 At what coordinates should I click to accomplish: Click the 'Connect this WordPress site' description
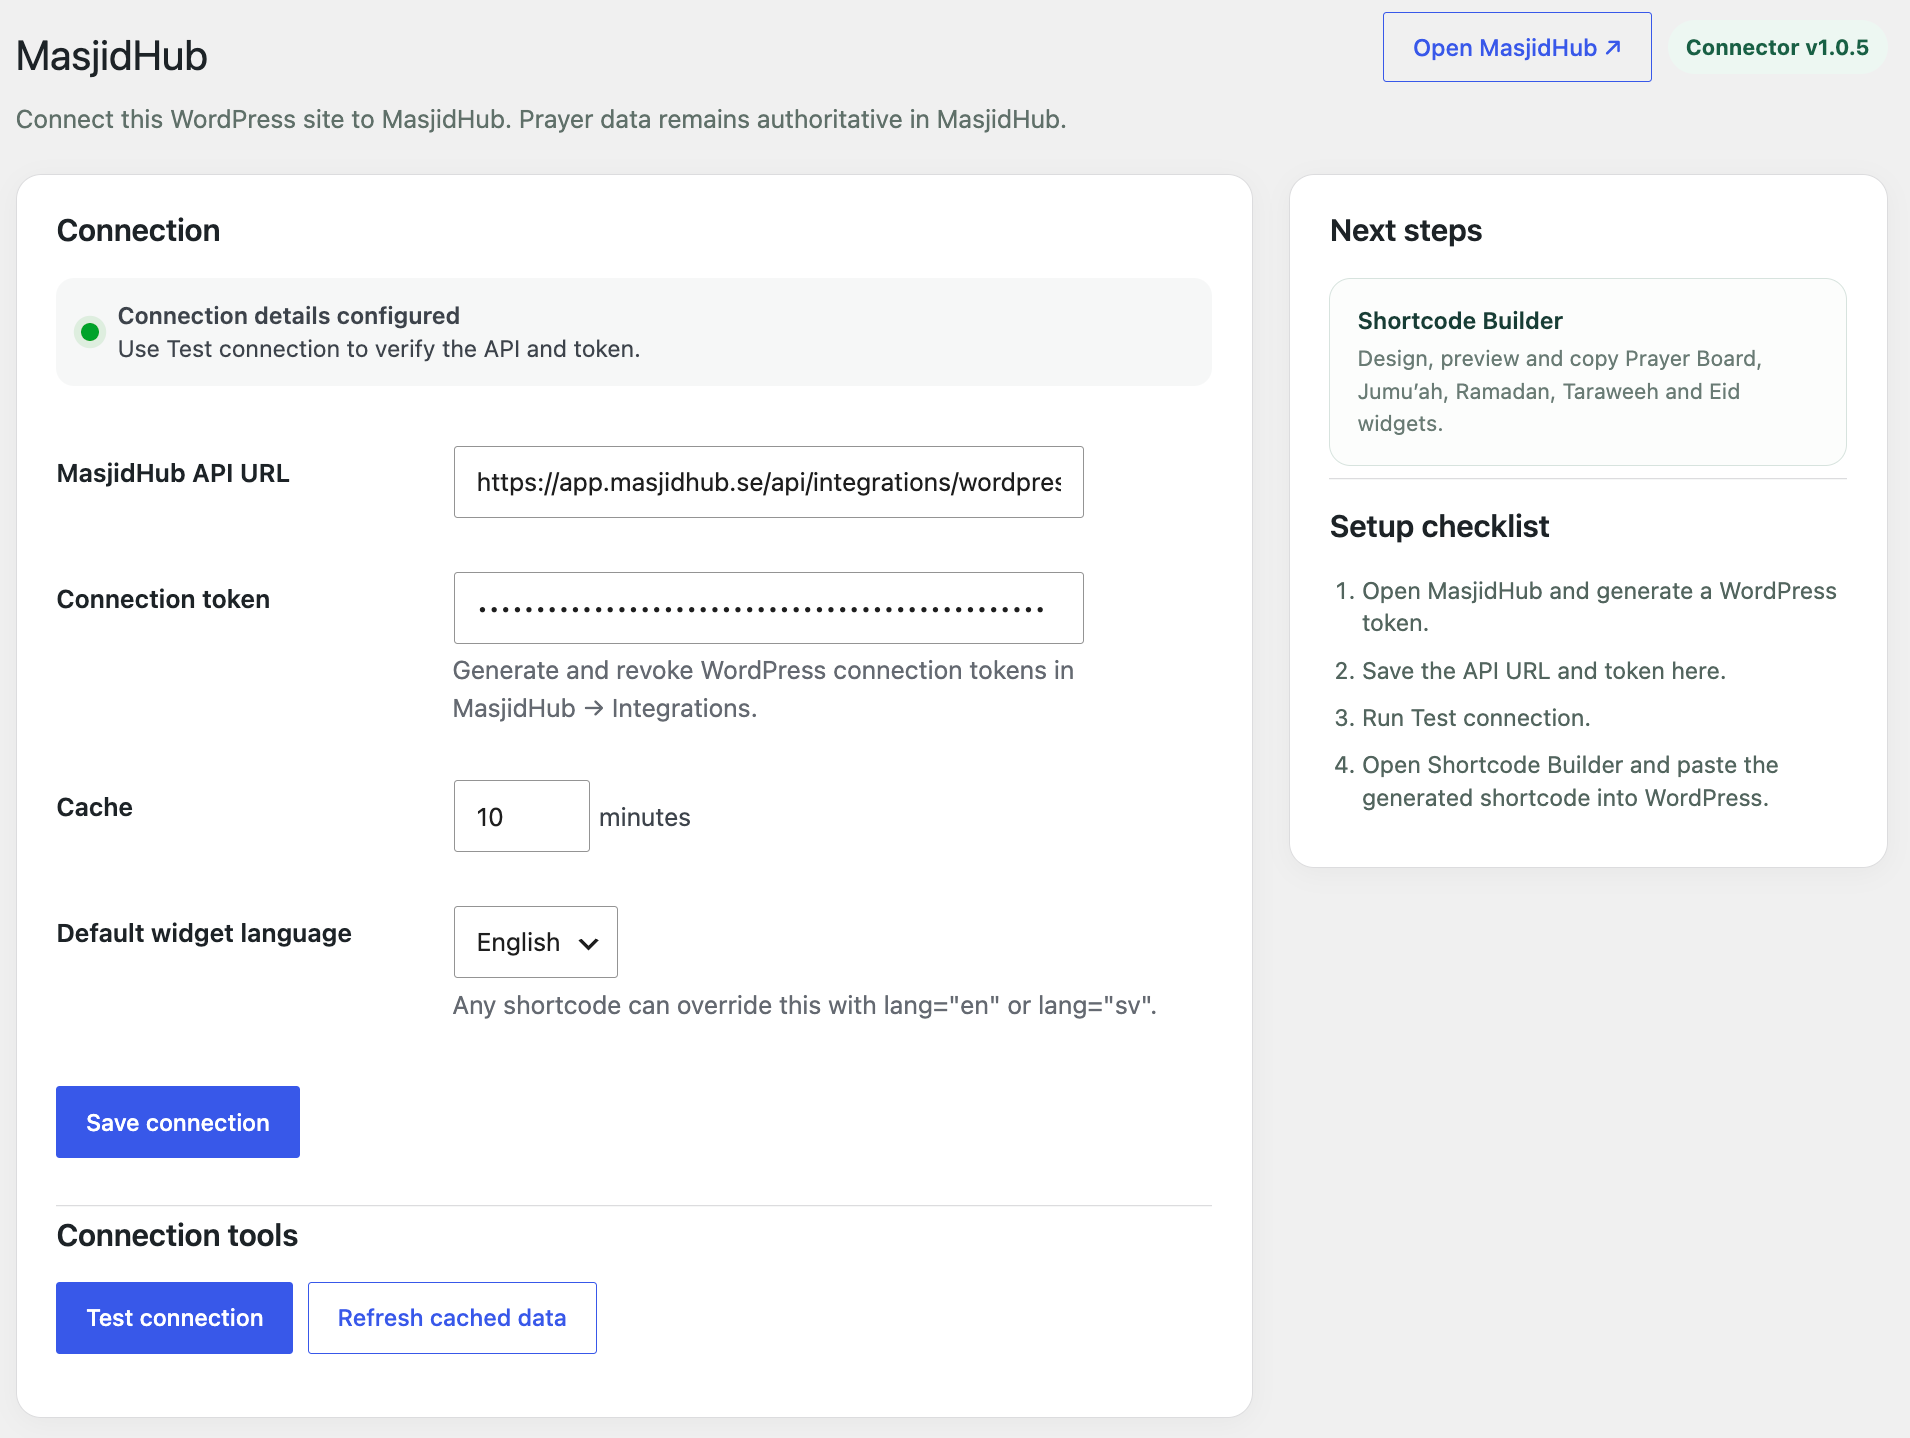point(541,119)
